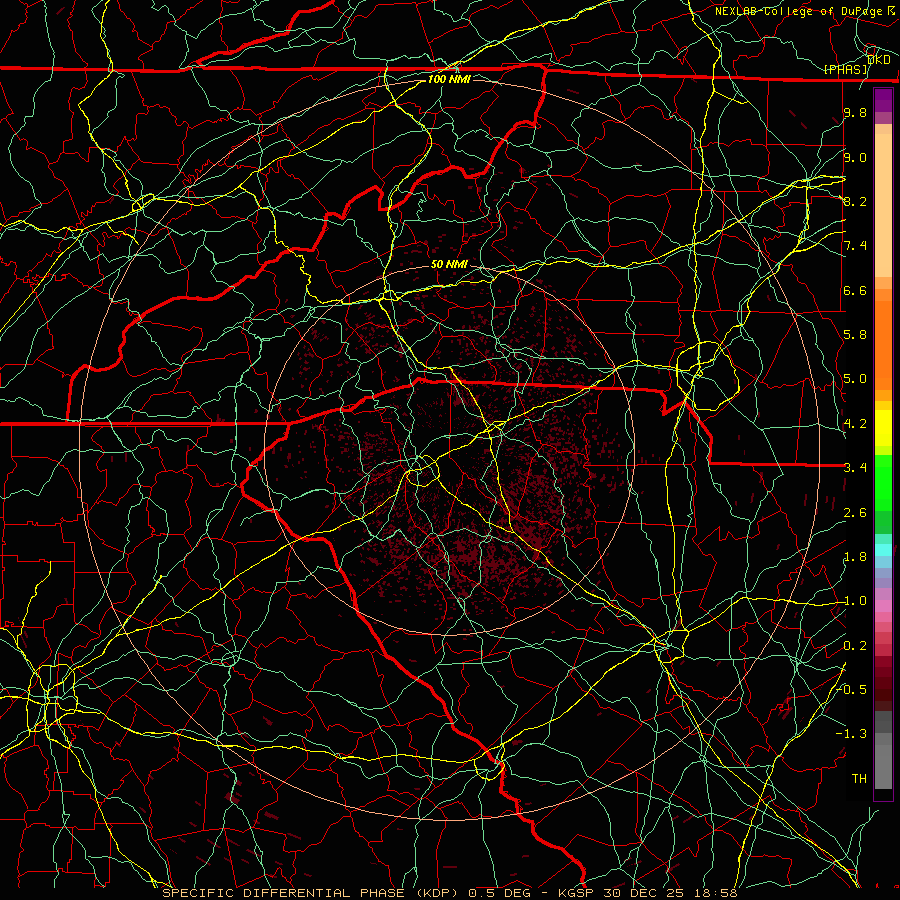Click the 5.8 scale value
This screenshot has height=900, width=900.
click(855, 334)
